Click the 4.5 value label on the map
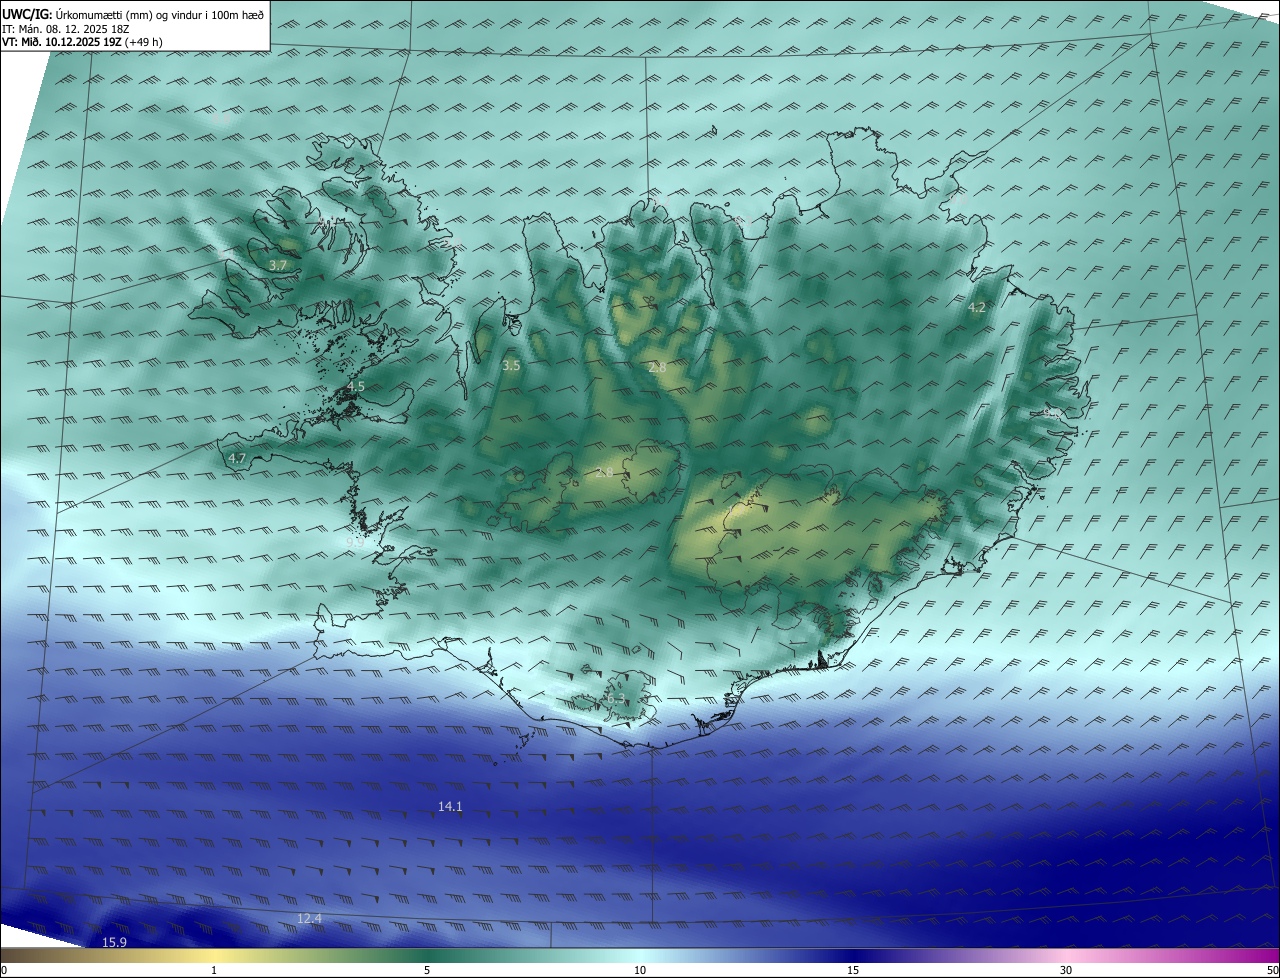 [x=356, y=386]
